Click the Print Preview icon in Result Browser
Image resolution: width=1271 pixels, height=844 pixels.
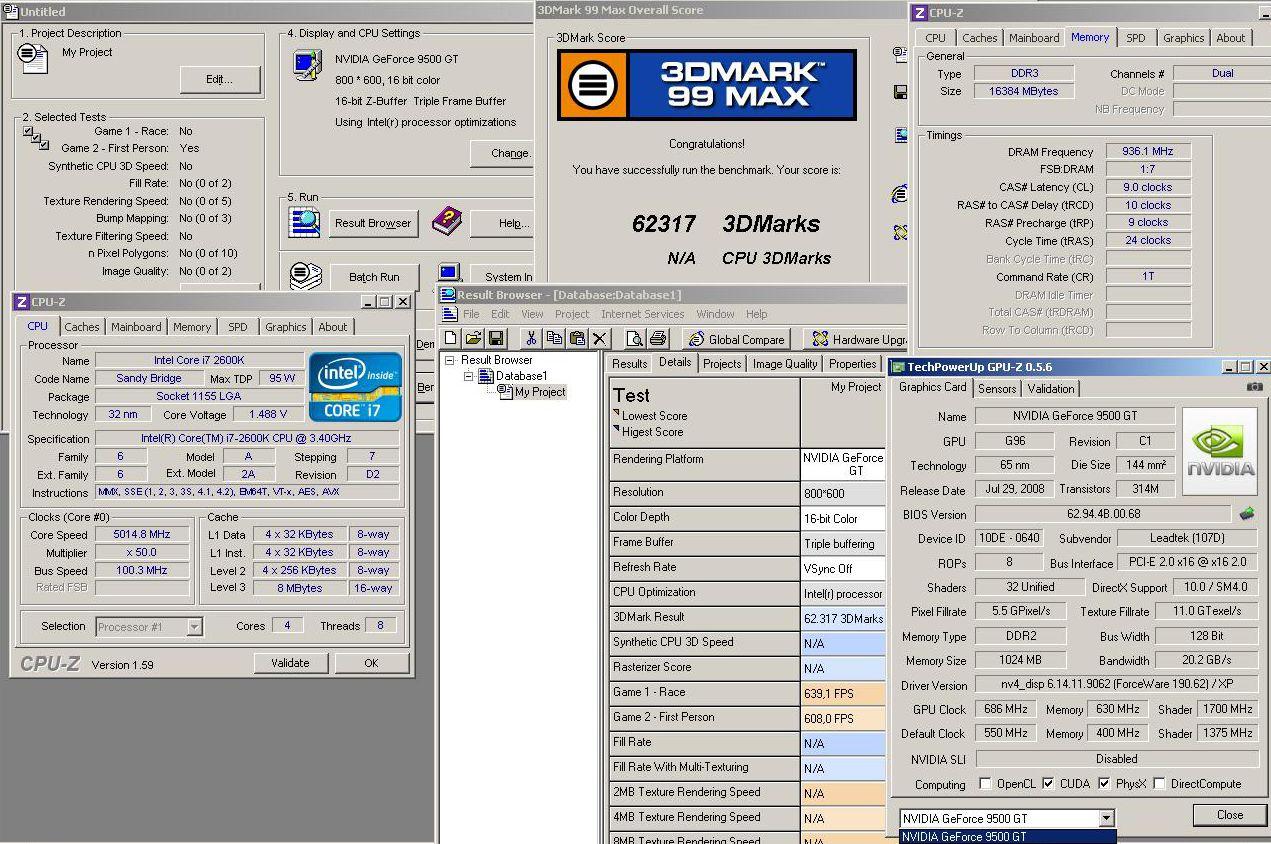(635, 339)
